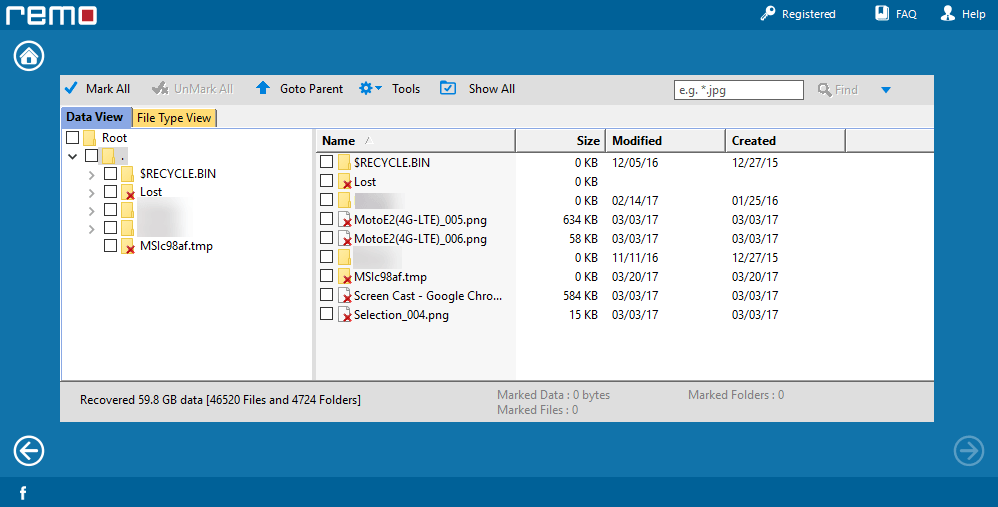Select the Data View tab
Viewport: 998px width, 507px height.
[x=95, y=117]
